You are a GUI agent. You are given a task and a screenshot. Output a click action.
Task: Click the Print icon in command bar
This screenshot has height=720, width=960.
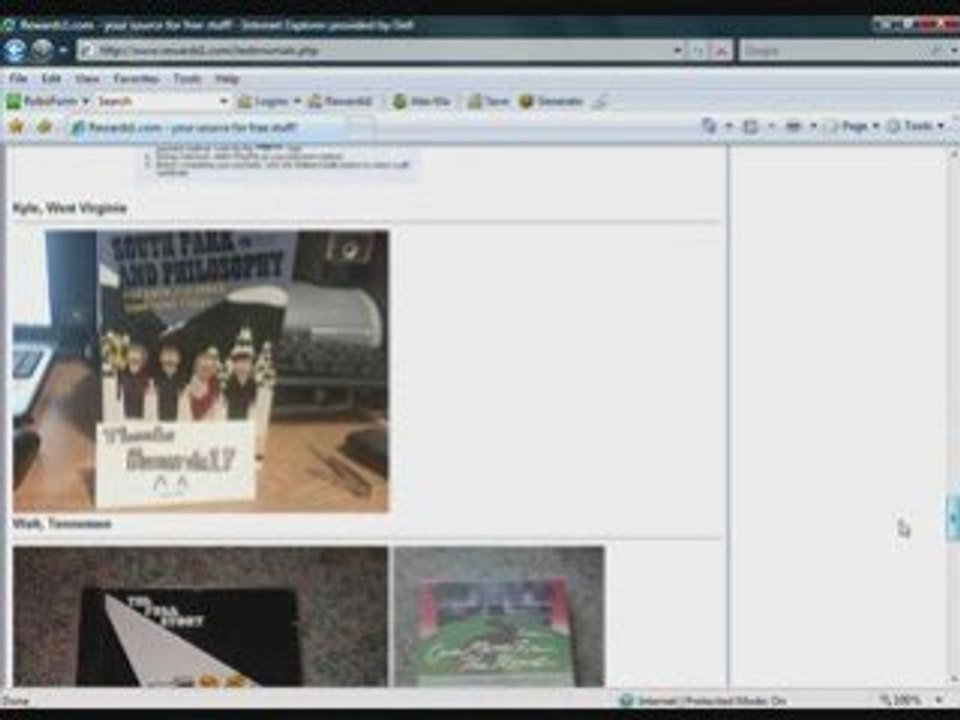pyautogui.click(x=793, y=127)
